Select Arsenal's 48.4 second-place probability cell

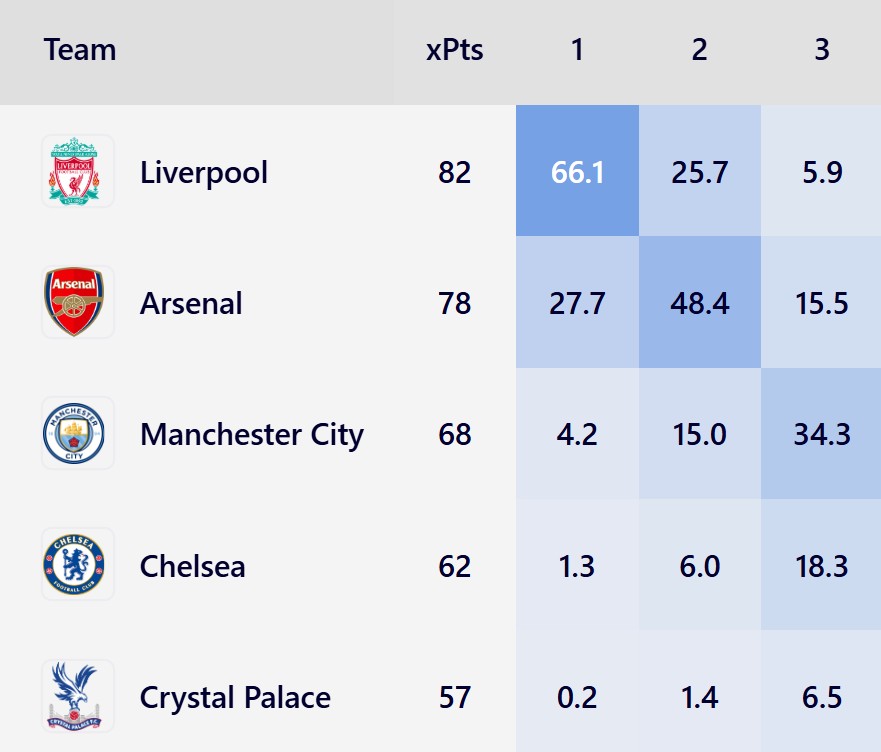point(699,303)
